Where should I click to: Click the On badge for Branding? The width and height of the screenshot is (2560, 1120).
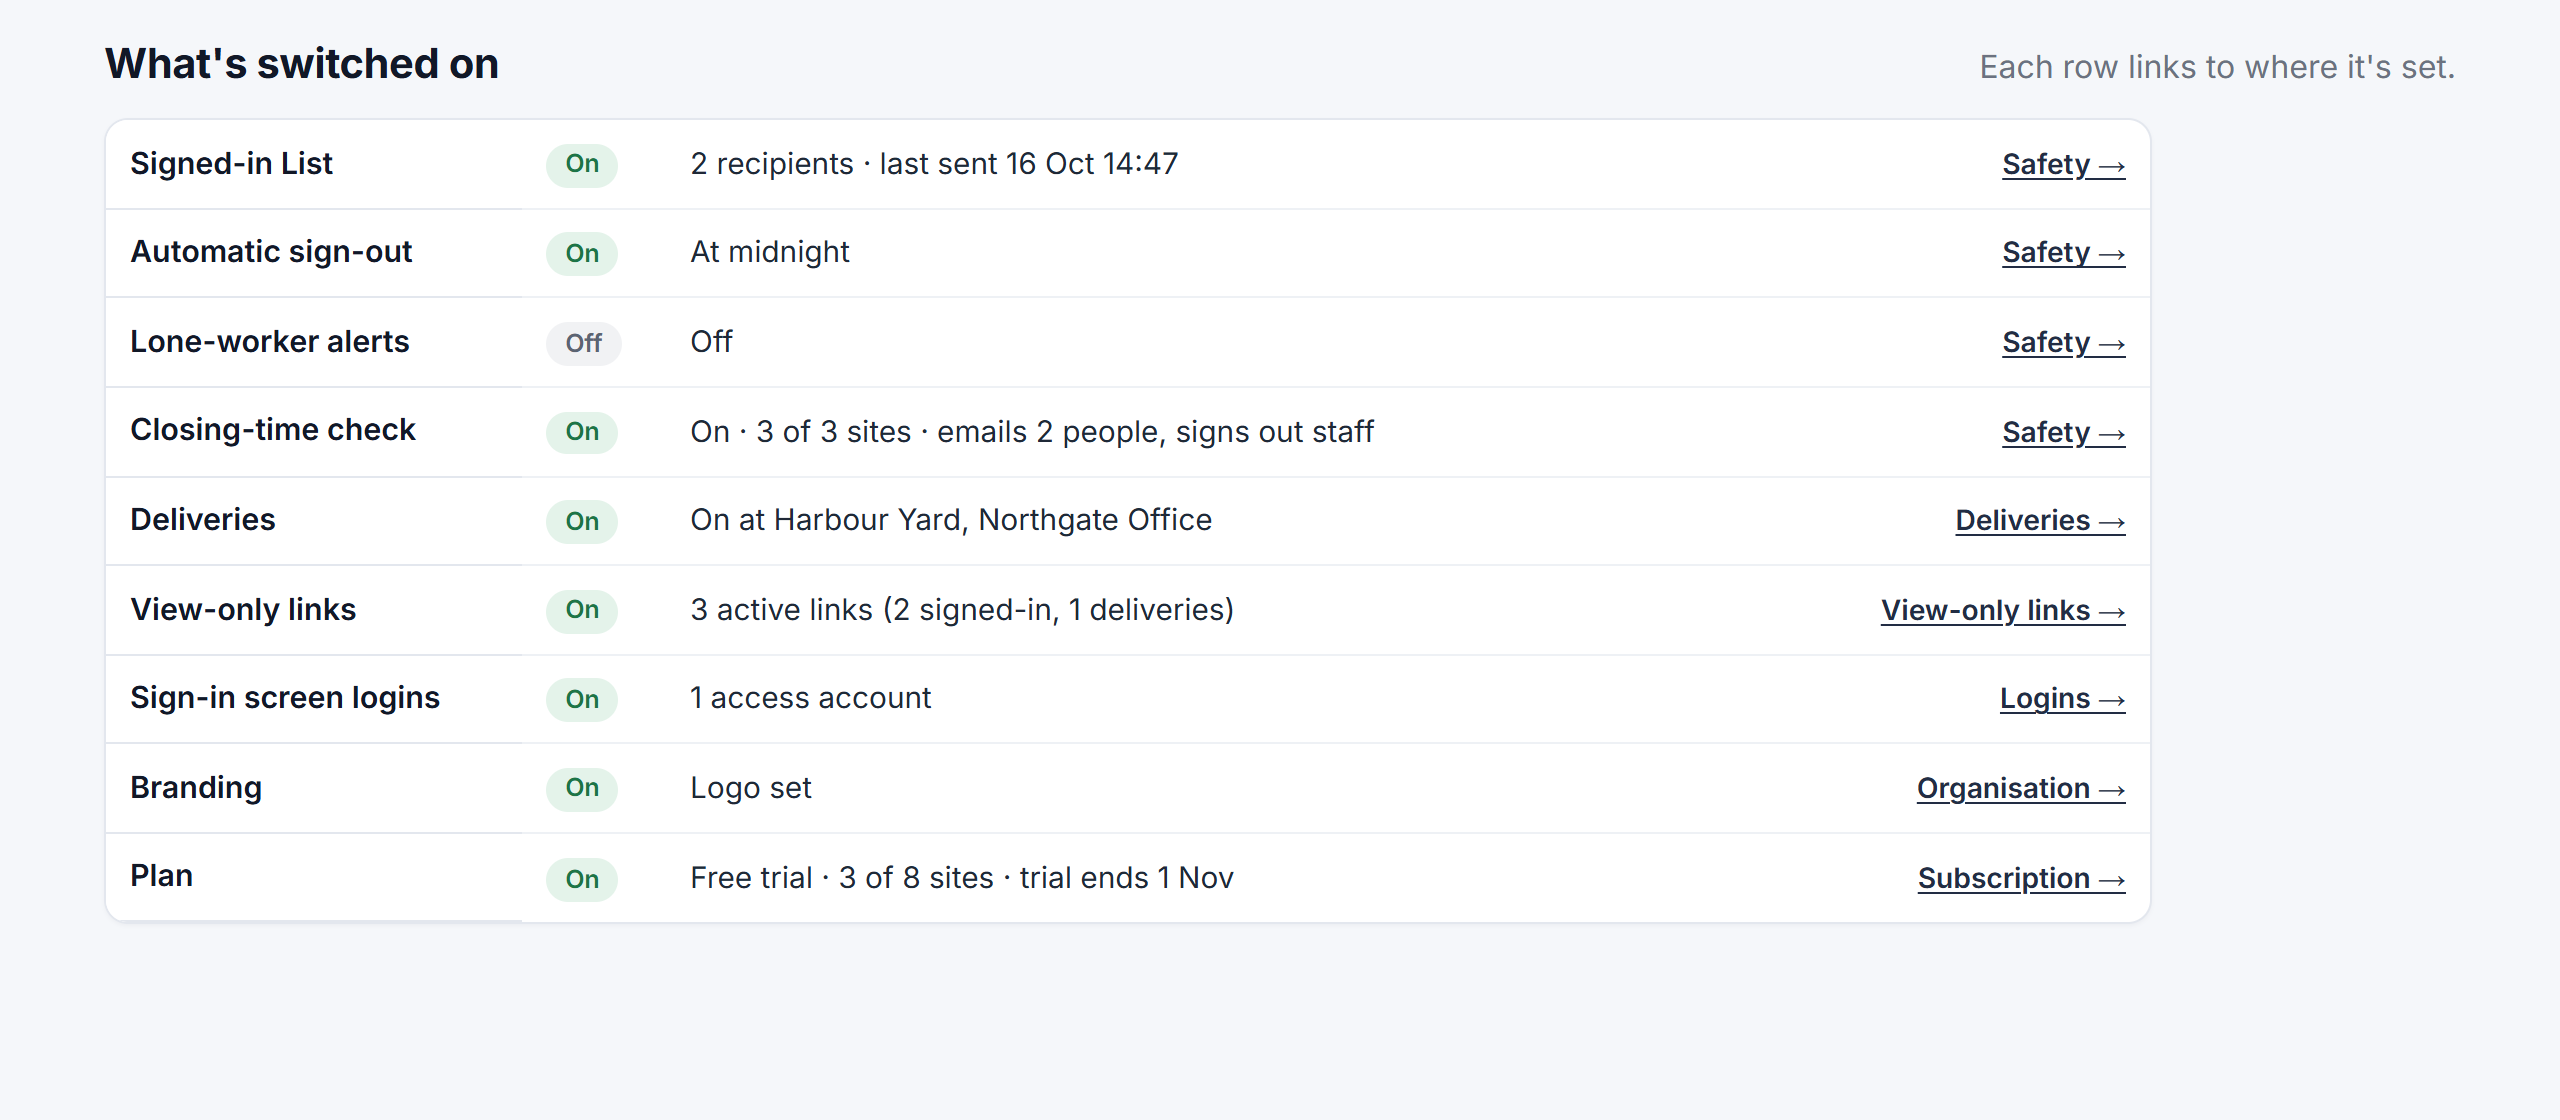coord(582,788)
